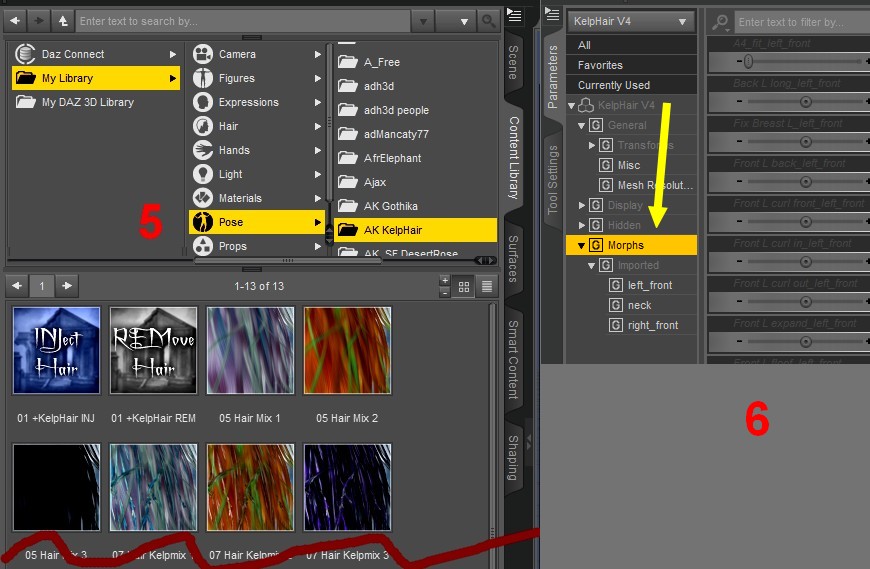Screen dimensions: 870x569
Task: Select the 05 Hair Mix 1 thumbnail
Action: coord(250,350)
